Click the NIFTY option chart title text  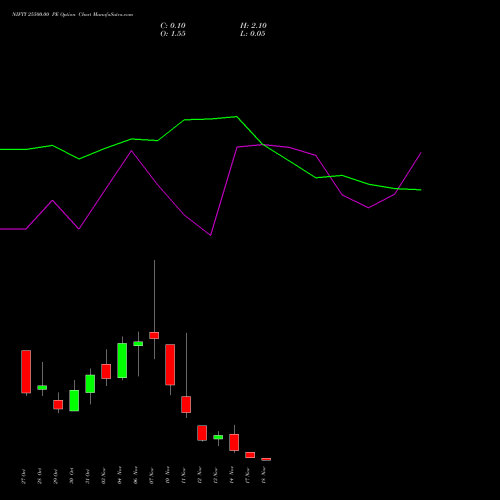coord(72,14)
